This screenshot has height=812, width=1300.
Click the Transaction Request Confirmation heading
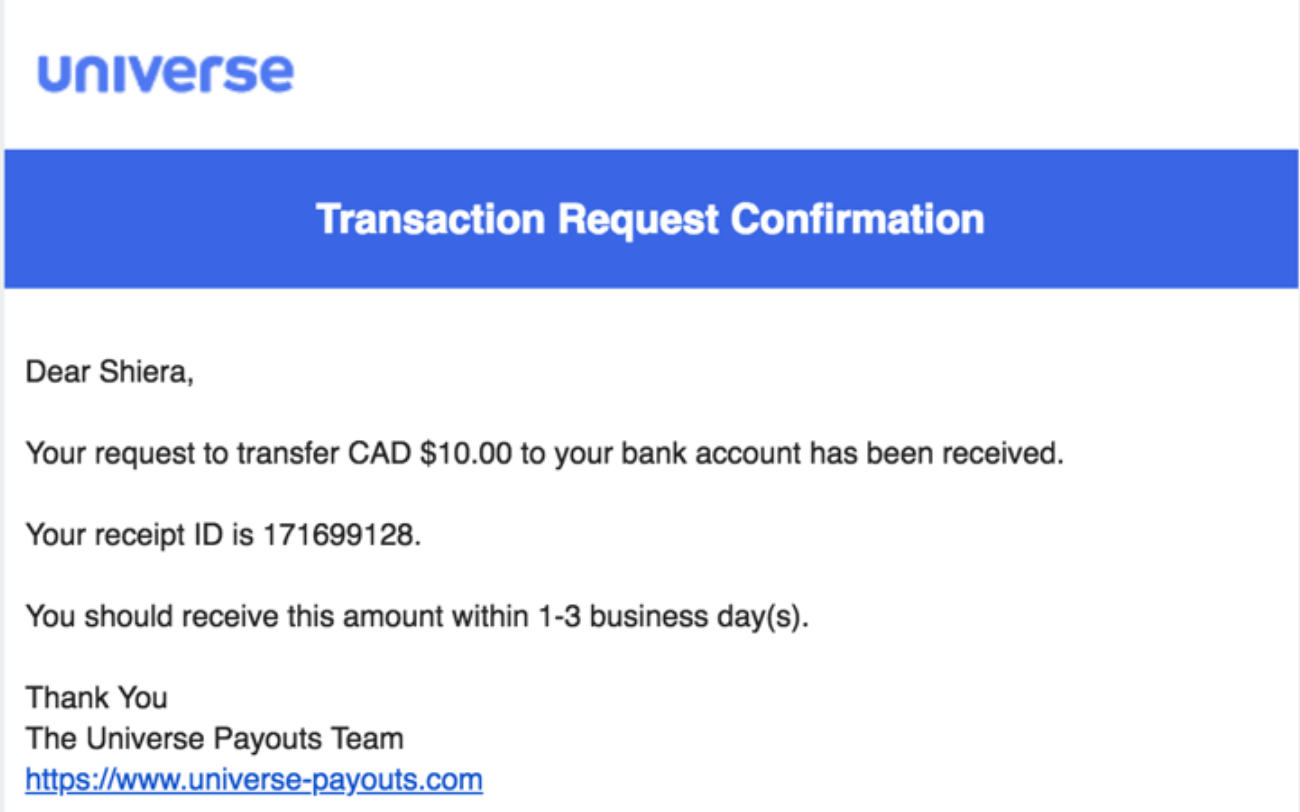tap(650, 219)
